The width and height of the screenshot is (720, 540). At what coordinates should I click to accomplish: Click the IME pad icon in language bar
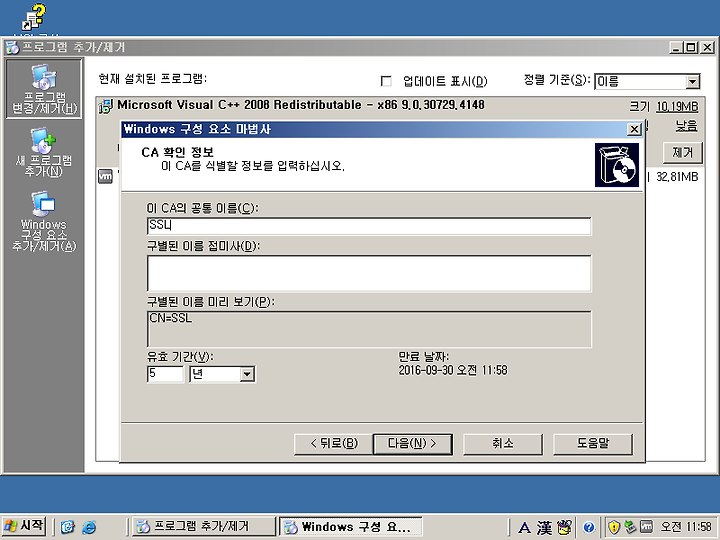pos(564,527)
